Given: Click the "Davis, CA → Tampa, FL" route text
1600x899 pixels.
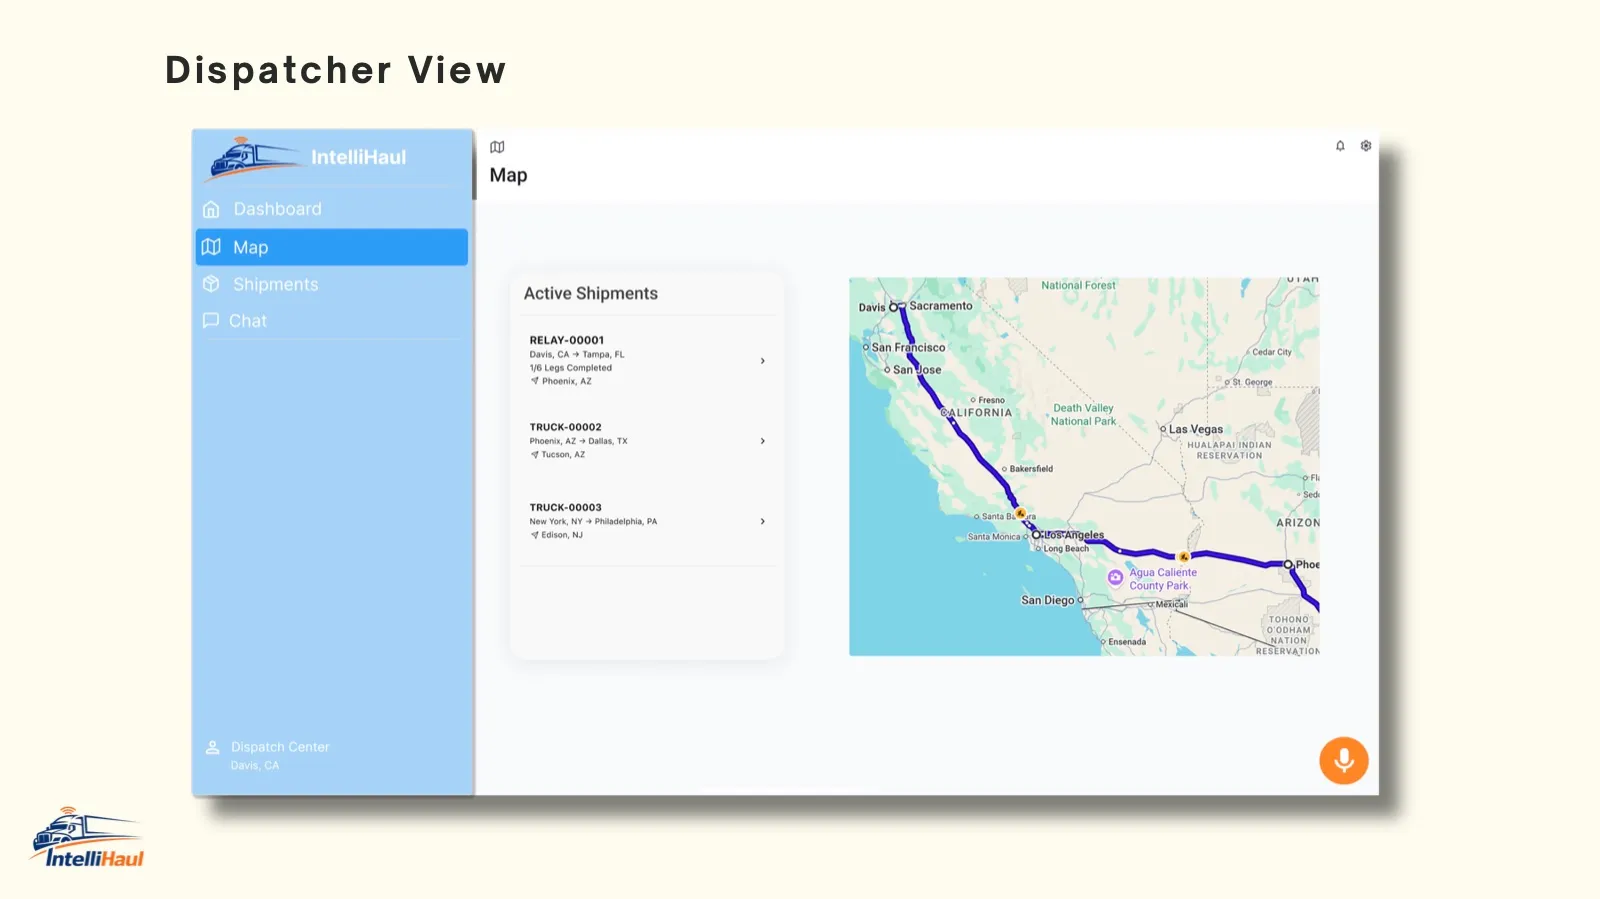Looking at the screenshot, I should click(x=577, y=354).
